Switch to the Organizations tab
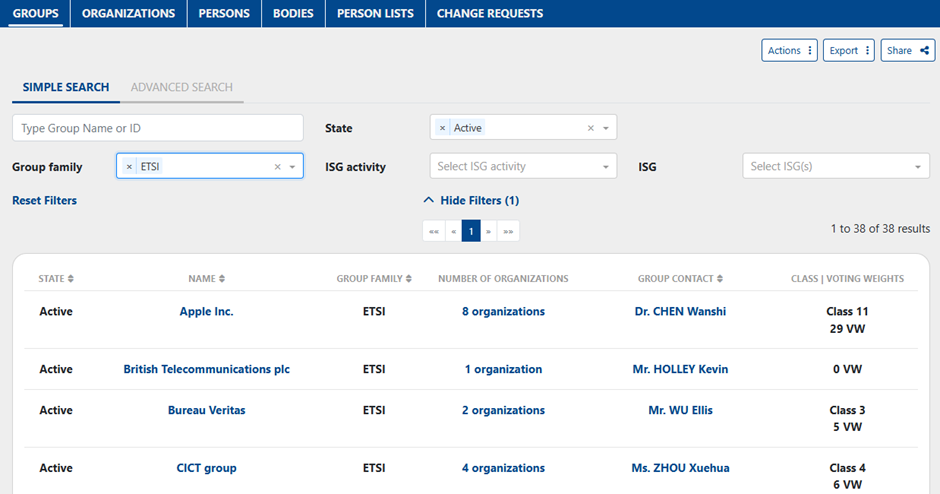The image size is (940, 494). tap(128, 14)
